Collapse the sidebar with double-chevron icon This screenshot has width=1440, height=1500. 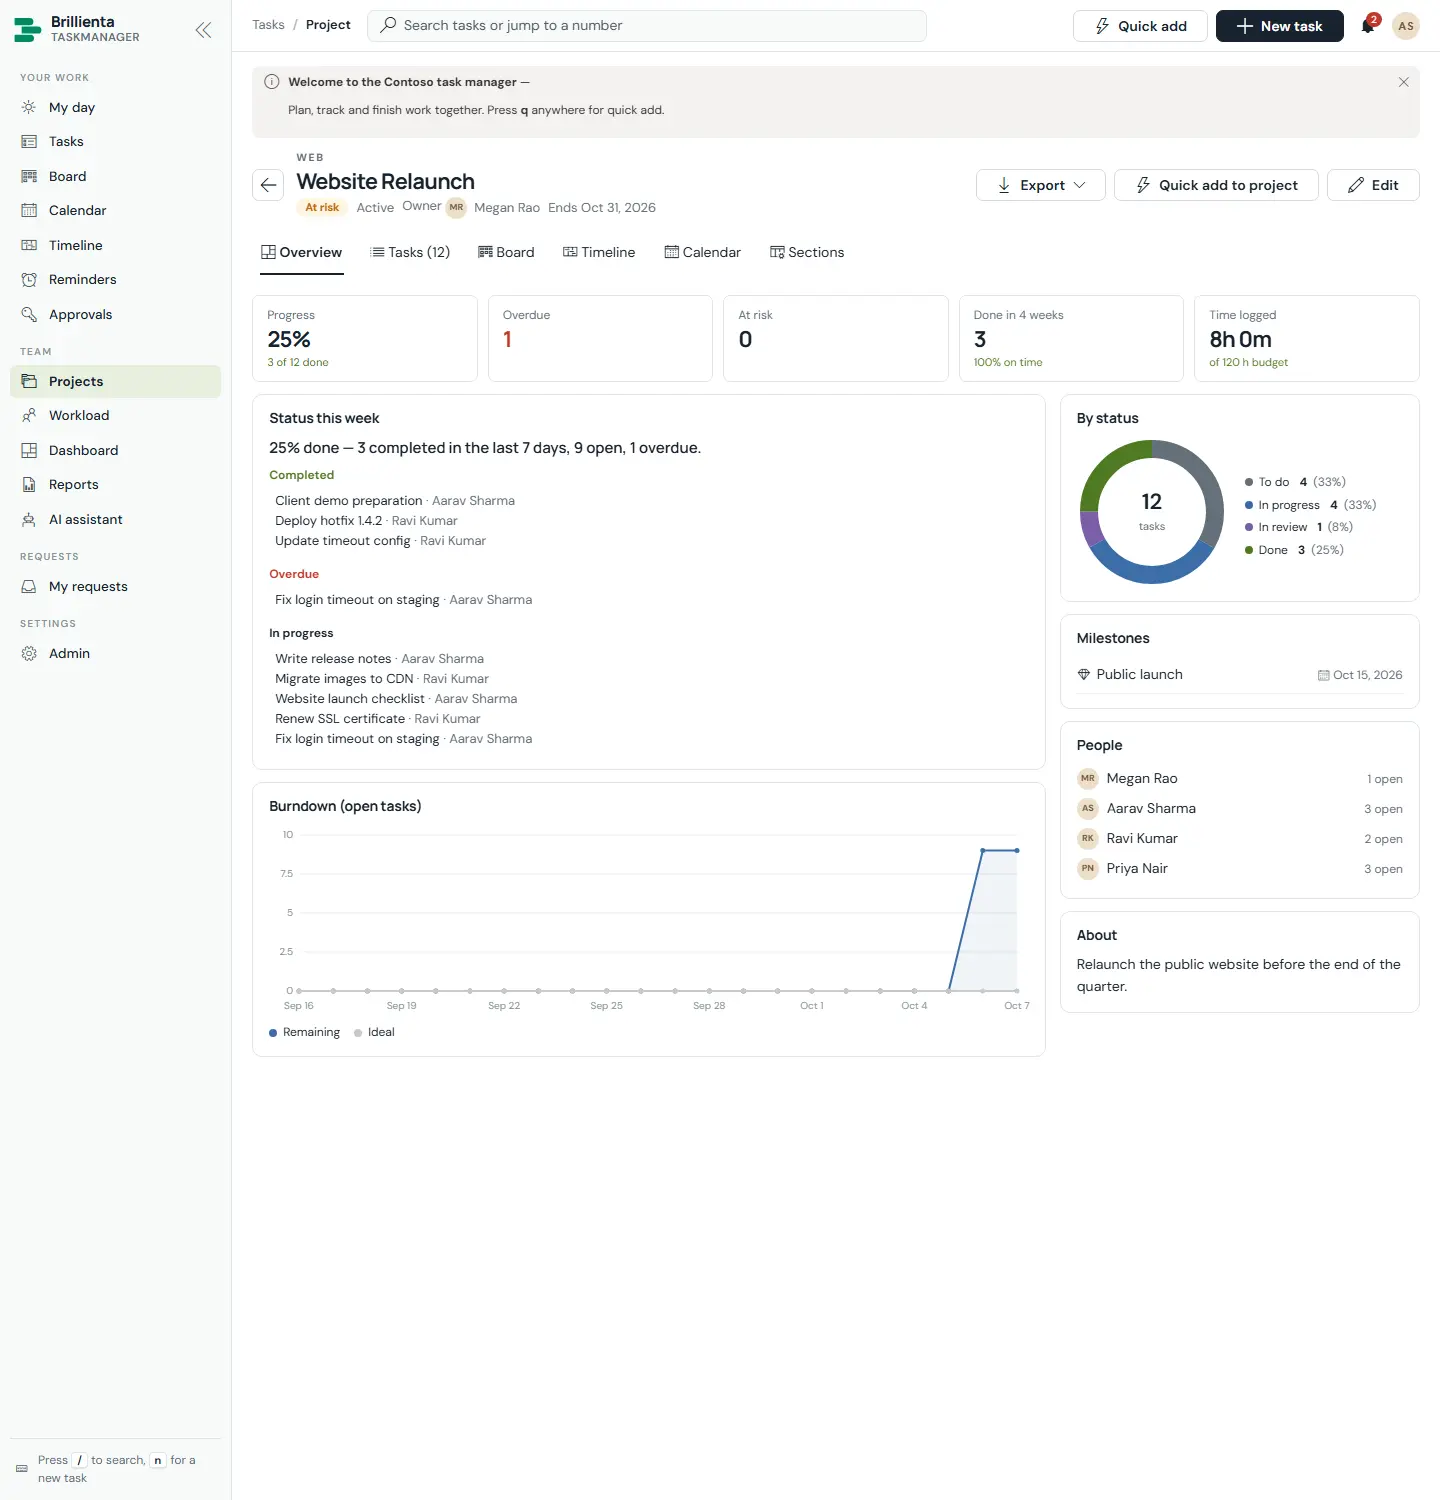203,30
